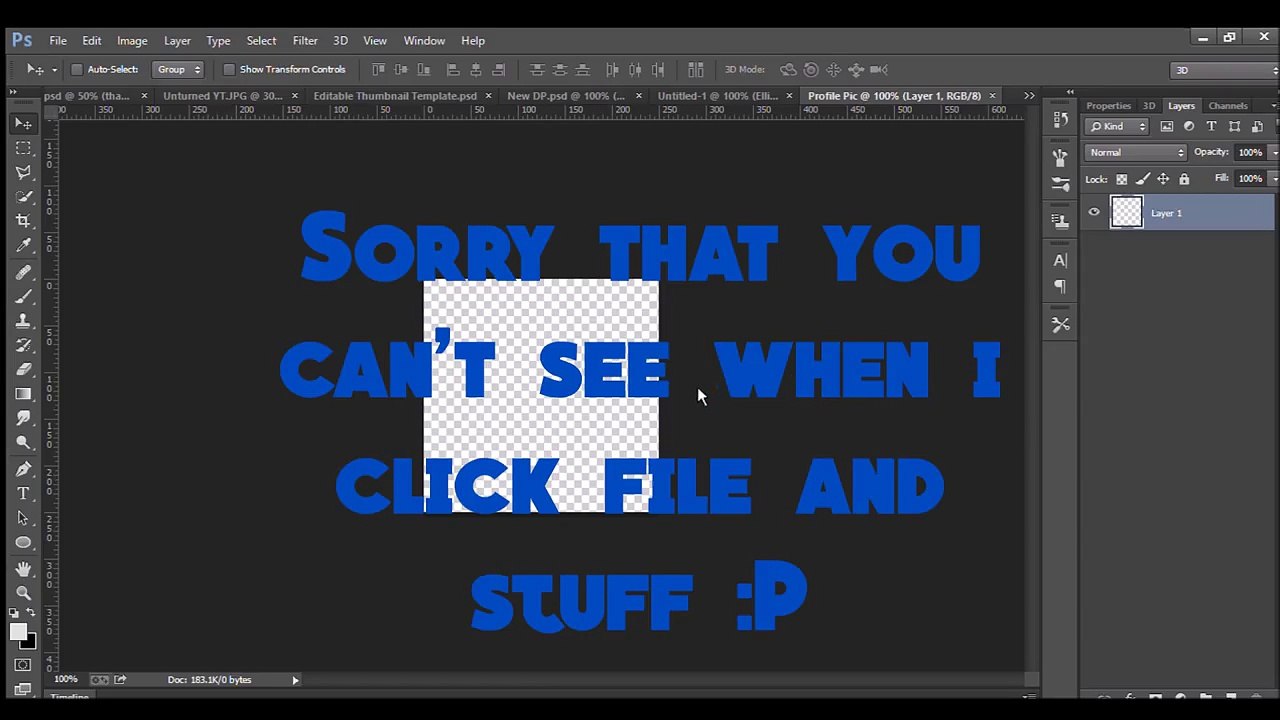
Task: Select the Layer 1 thumbnail
Action: tap(1127, 213)
